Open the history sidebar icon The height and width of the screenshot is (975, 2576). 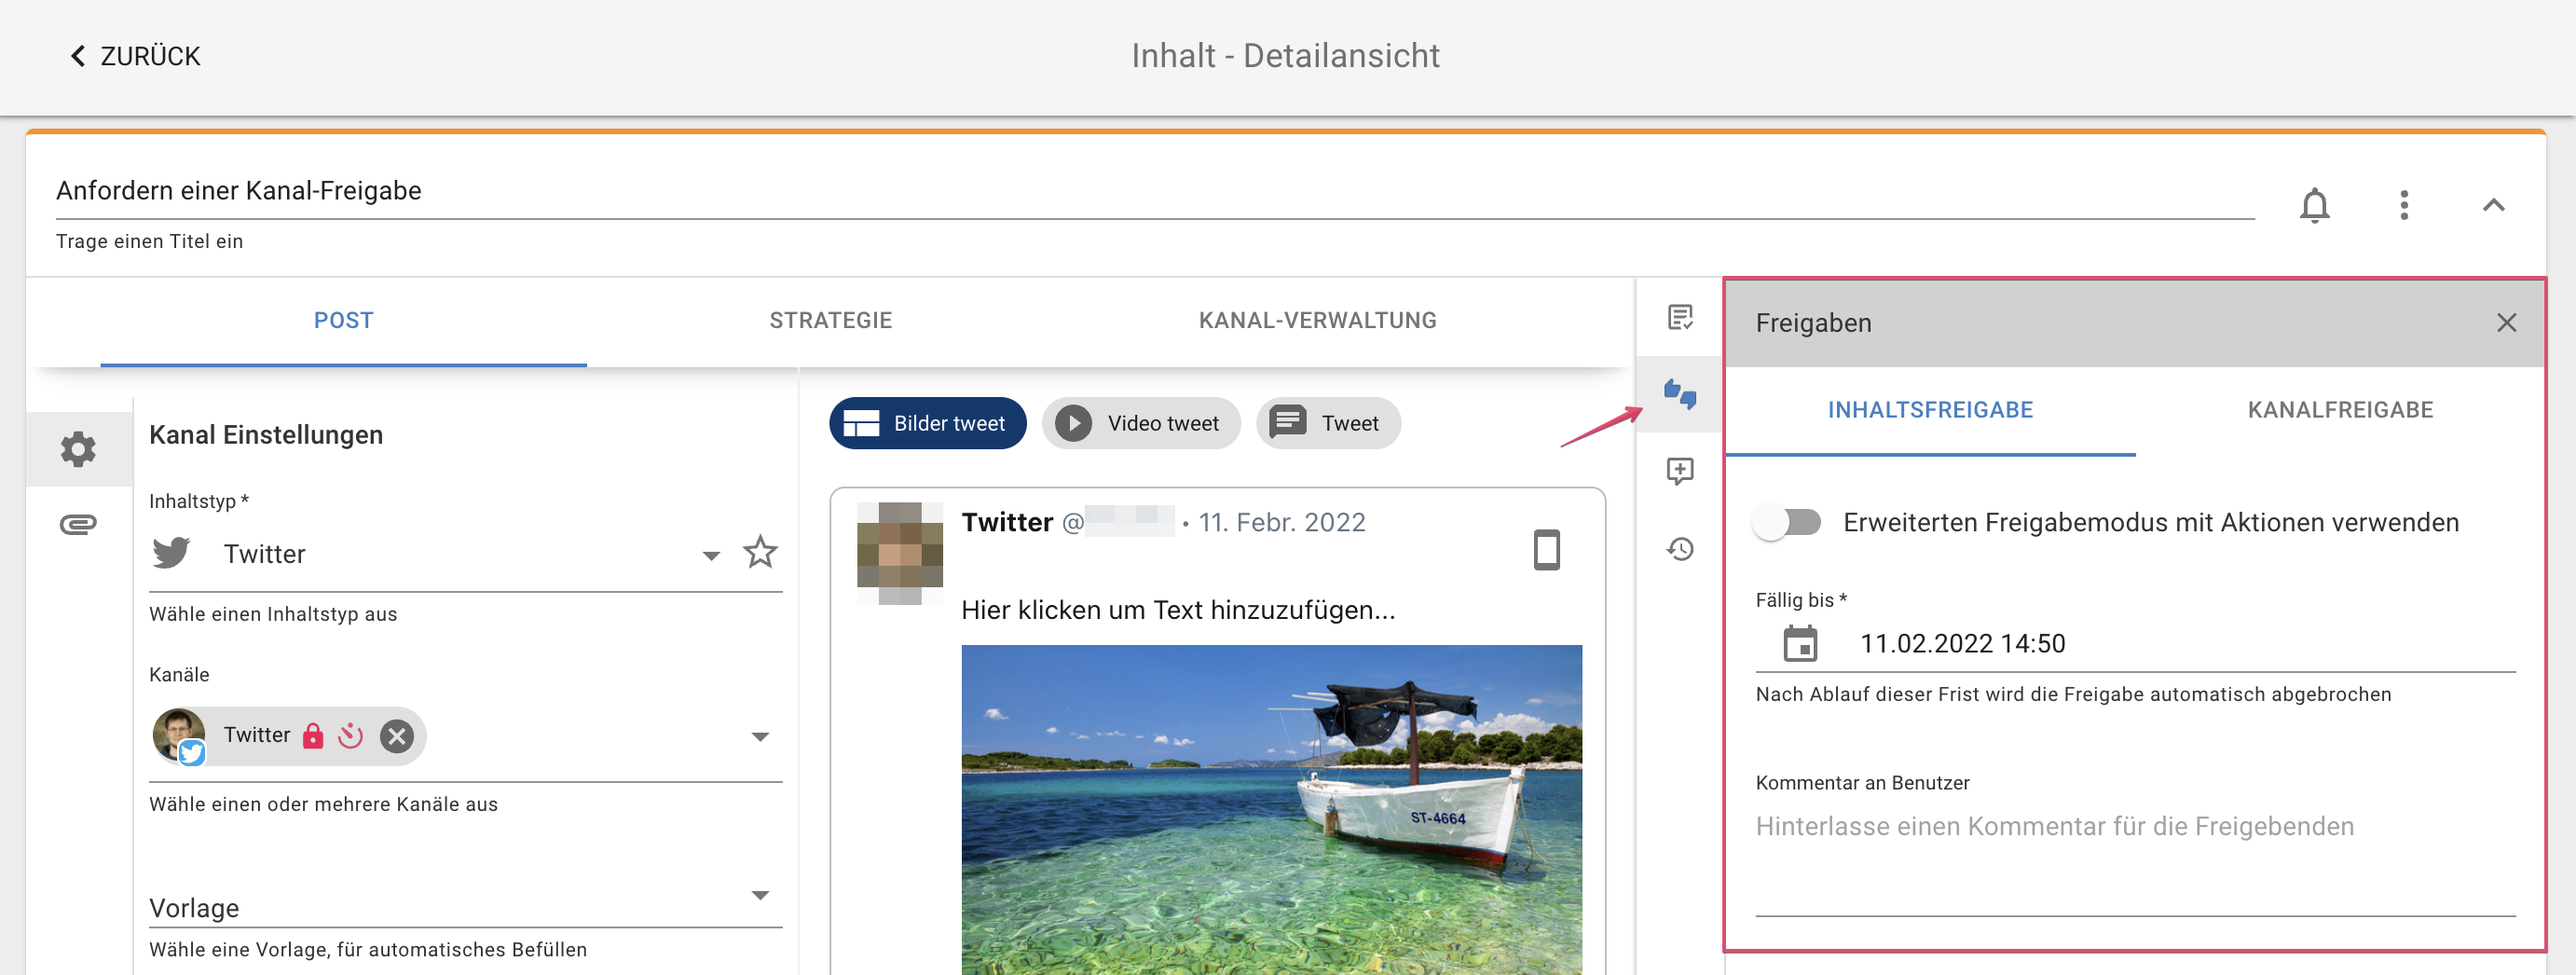[1680, 549]
